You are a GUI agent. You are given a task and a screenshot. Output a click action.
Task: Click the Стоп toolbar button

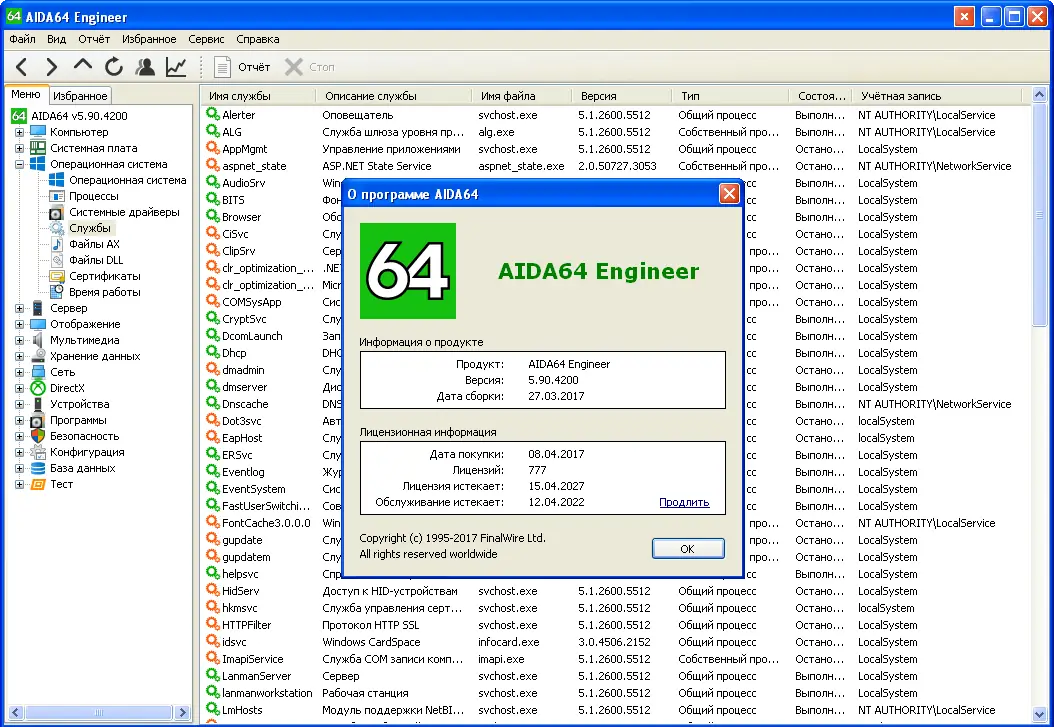pos(310,67)
